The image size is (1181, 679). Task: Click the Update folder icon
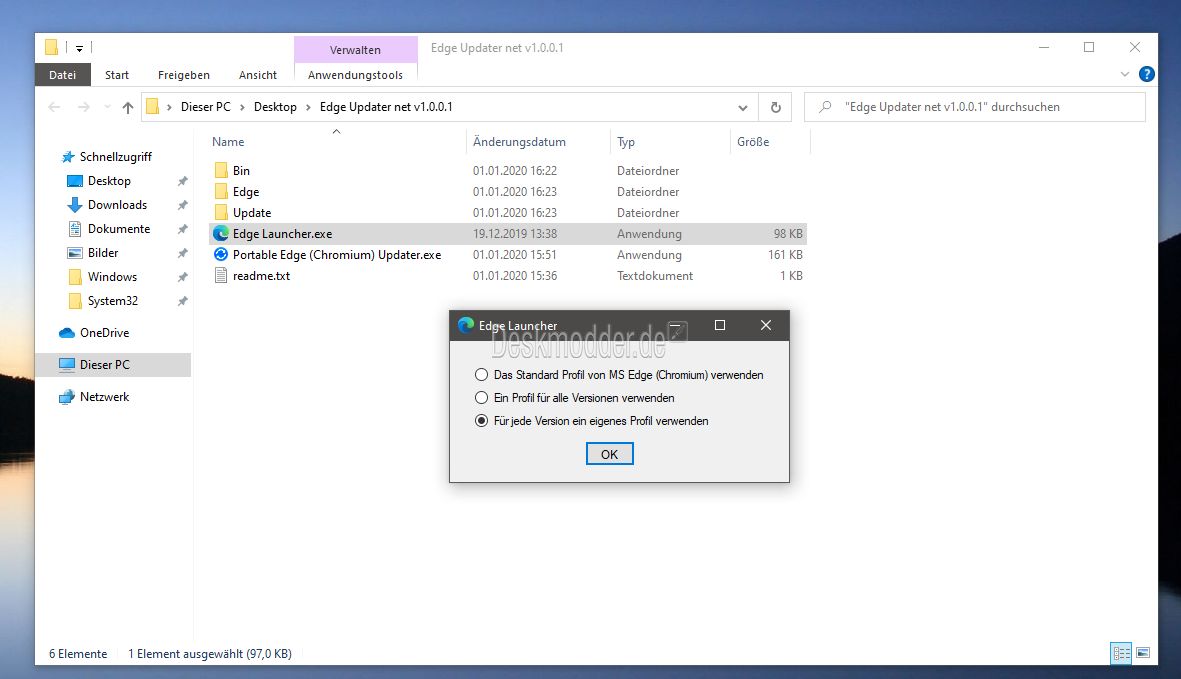221,212
